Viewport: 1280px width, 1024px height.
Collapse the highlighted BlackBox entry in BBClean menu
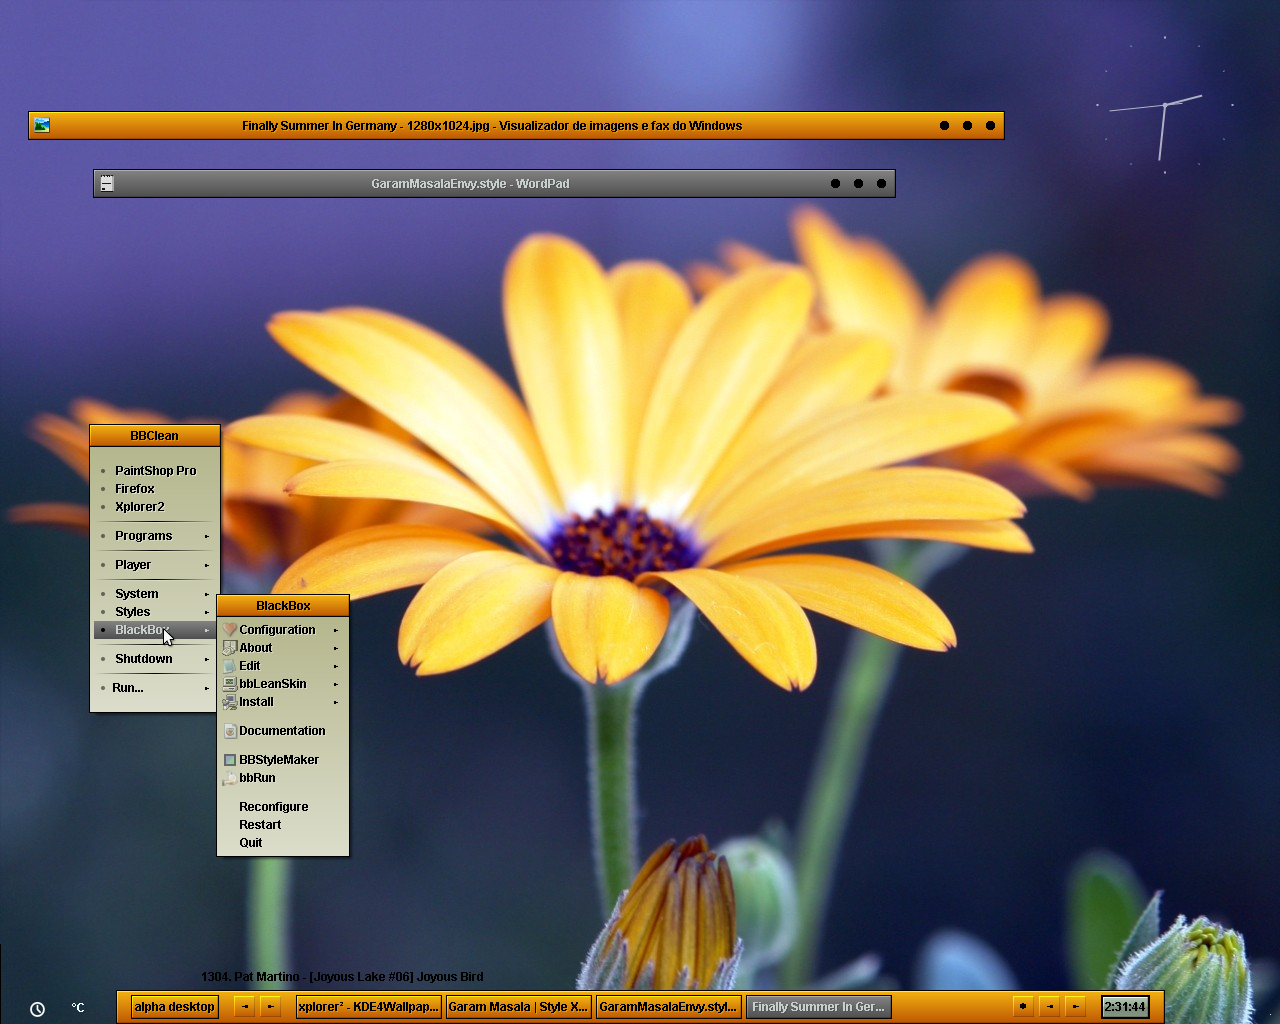coord(155,630)
